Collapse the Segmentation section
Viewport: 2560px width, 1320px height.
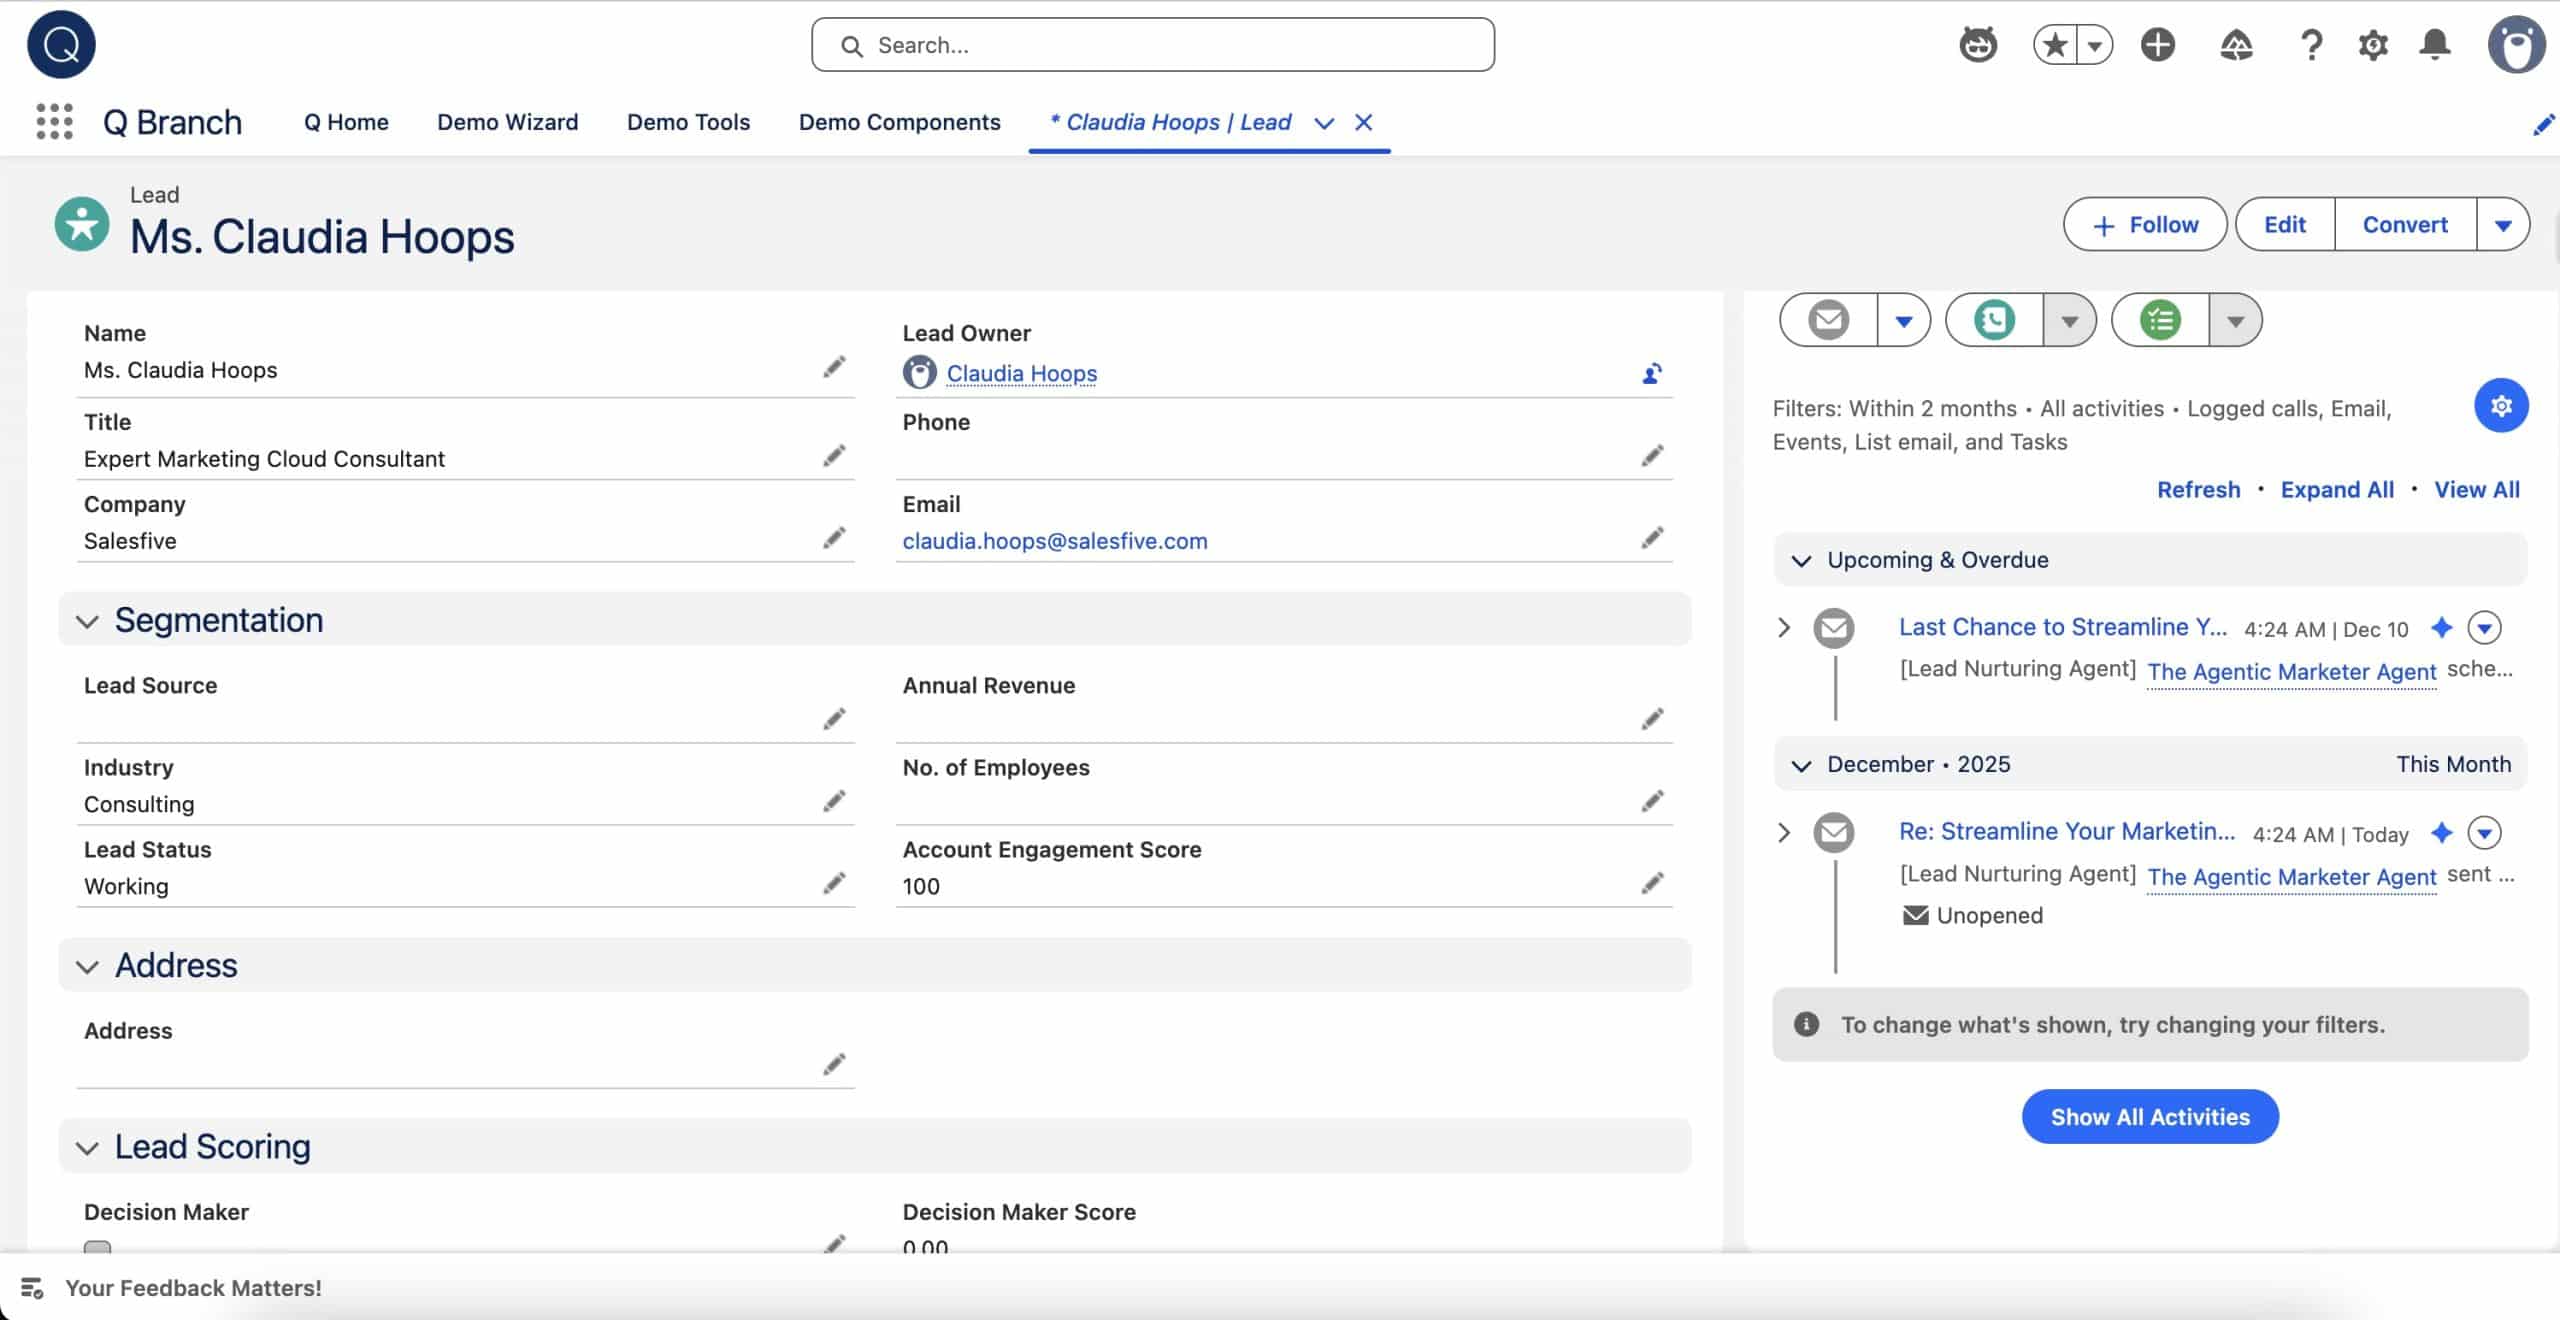[88, 621]
